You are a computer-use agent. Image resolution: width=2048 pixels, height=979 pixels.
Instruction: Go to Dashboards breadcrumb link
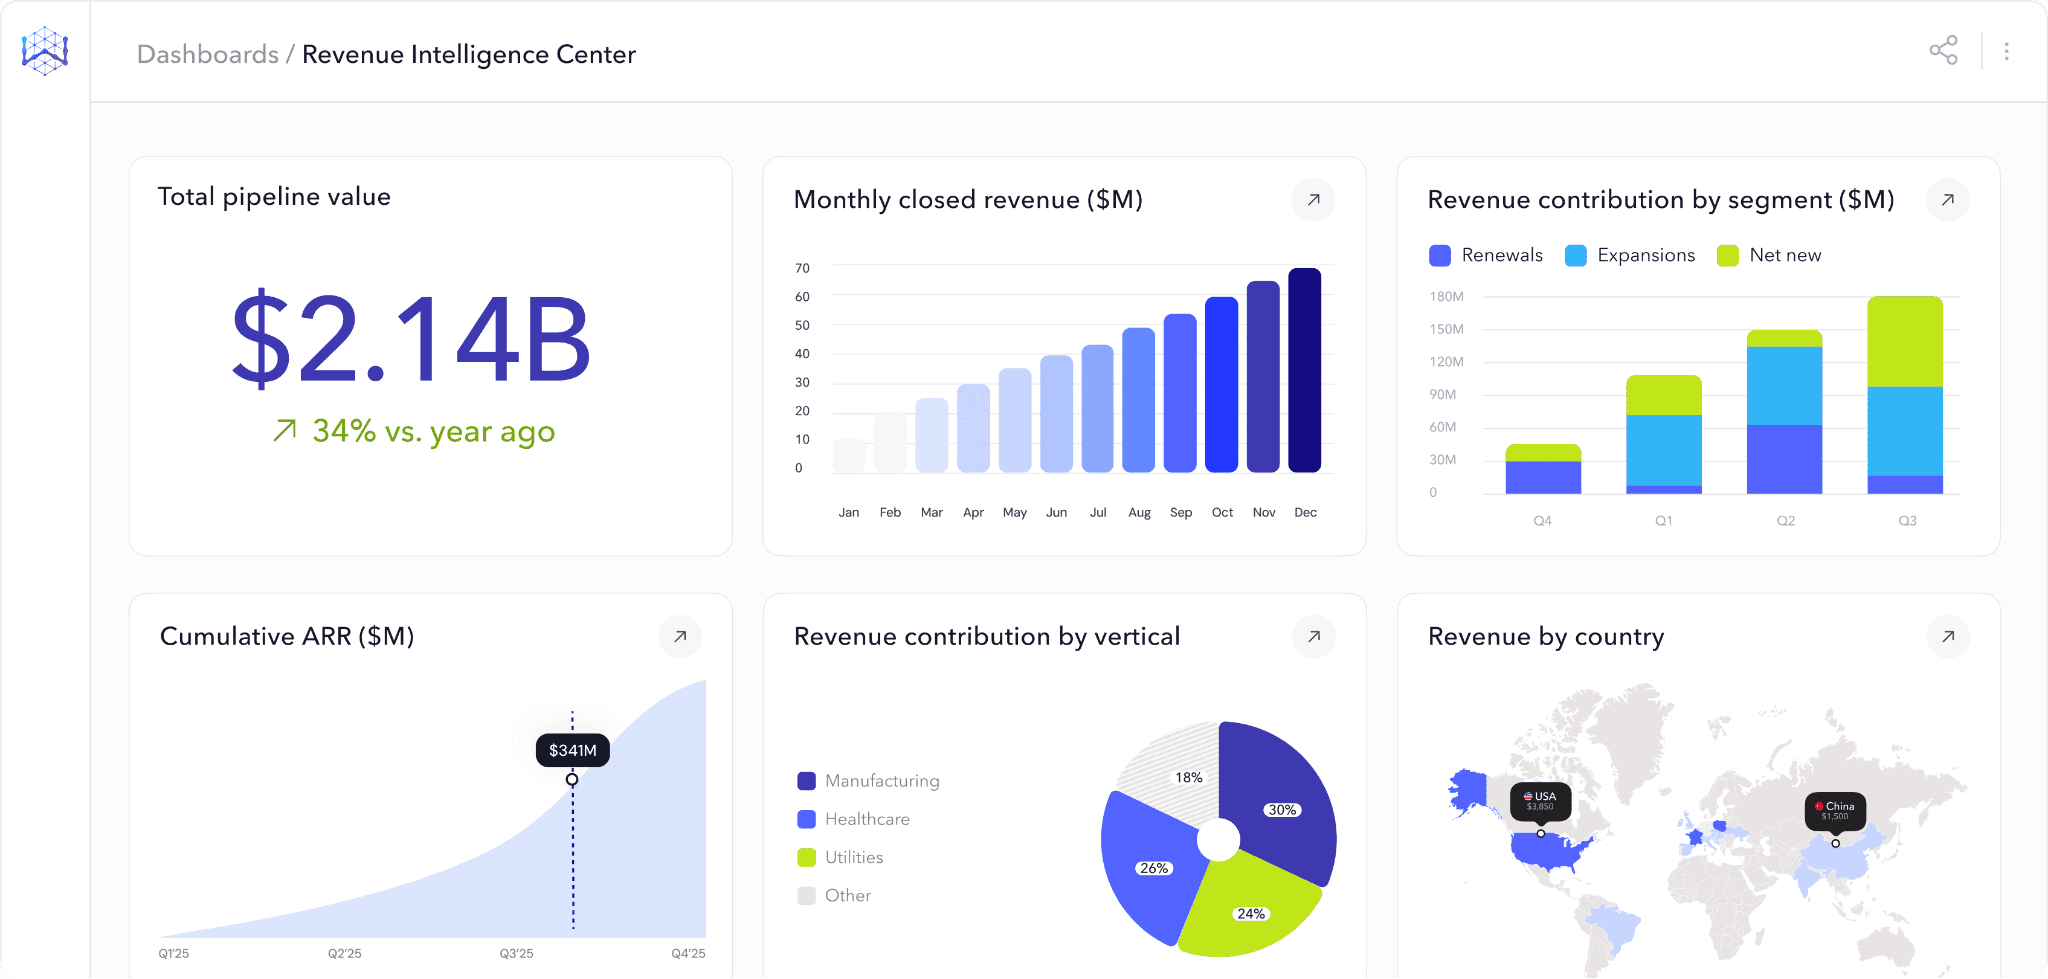point(208,55)
